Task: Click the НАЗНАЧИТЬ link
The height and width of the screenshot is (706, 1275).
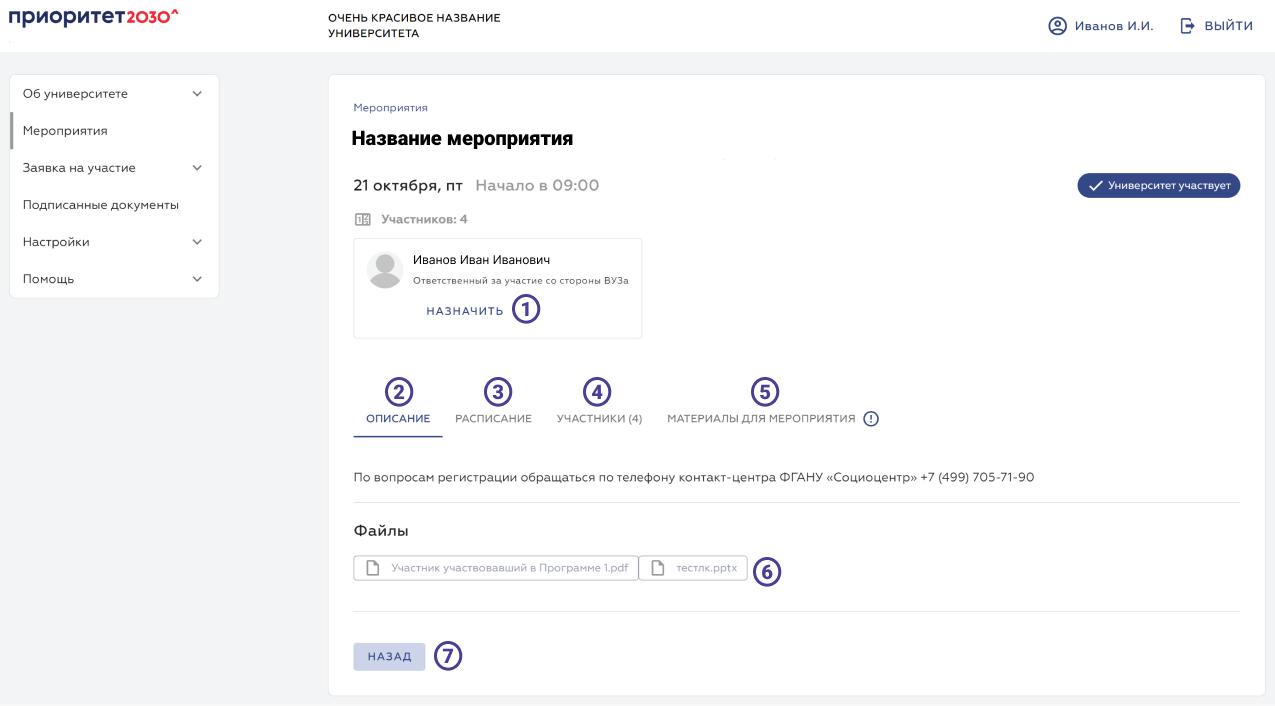Action: [464, 310]
